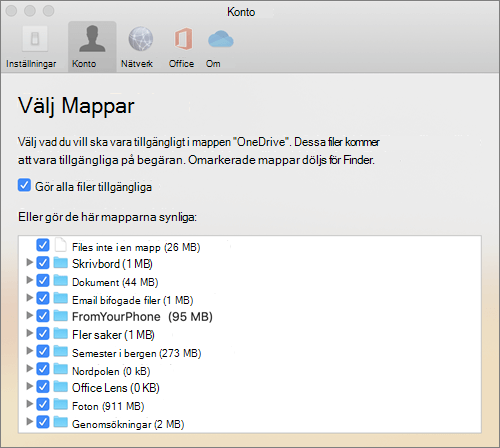Toggle the FromYourPhone checkbox
Screen dimensions: 500x448
coord(43,316)
